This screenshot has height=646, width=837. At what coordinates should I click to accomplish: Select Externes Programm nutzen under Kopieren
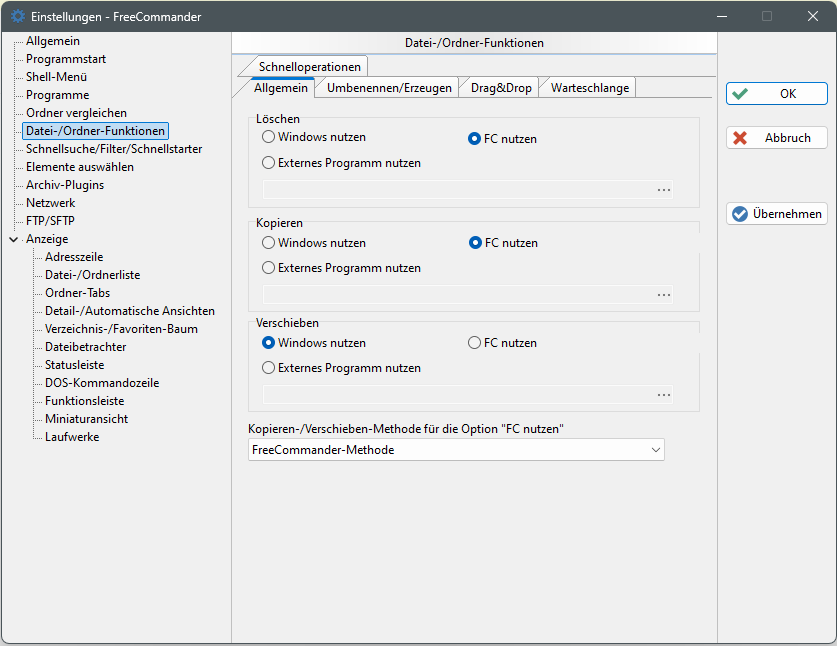268,268
